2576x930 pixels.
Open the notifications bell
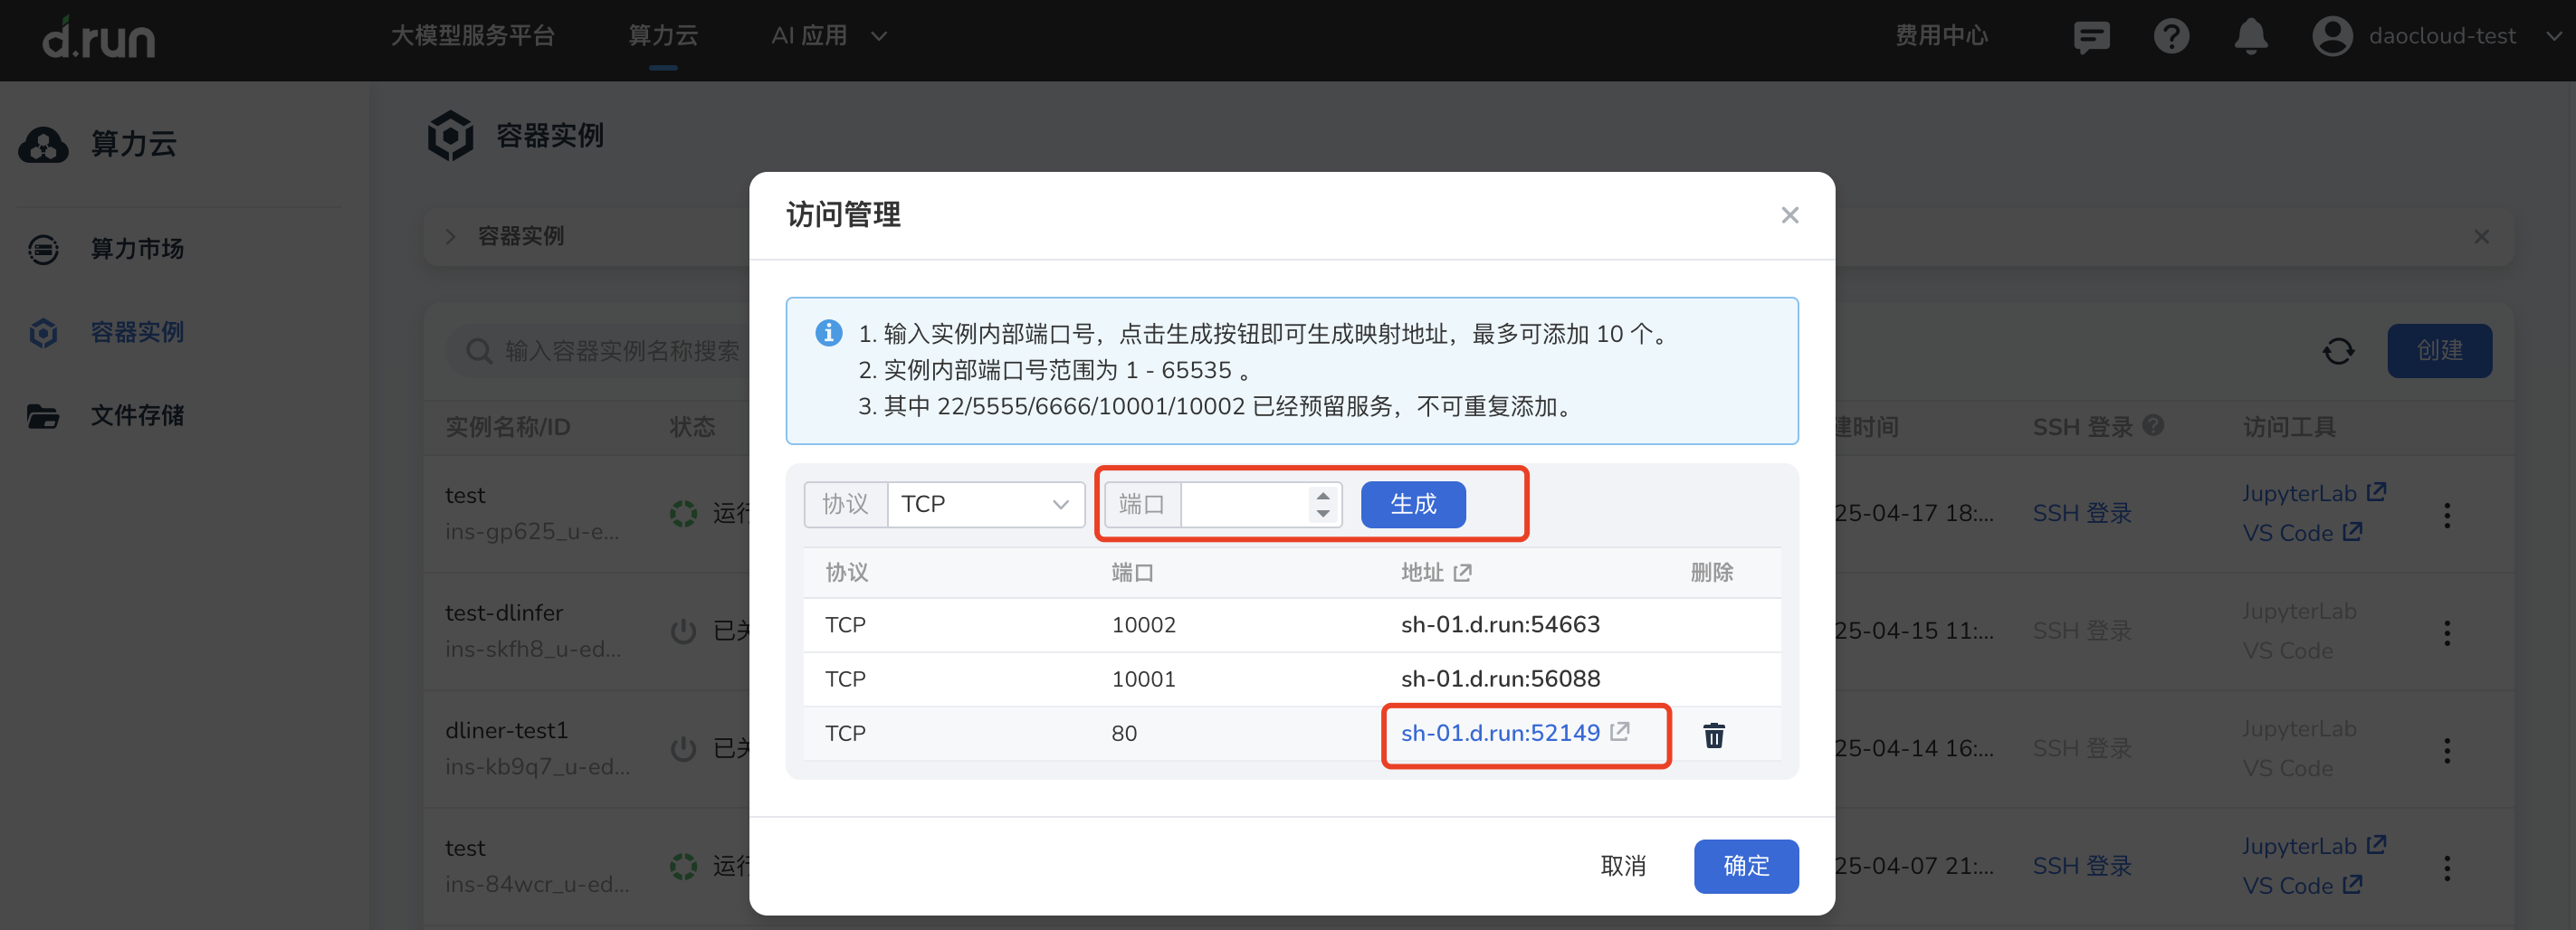pyautogui.click(x=2250, y=37)
